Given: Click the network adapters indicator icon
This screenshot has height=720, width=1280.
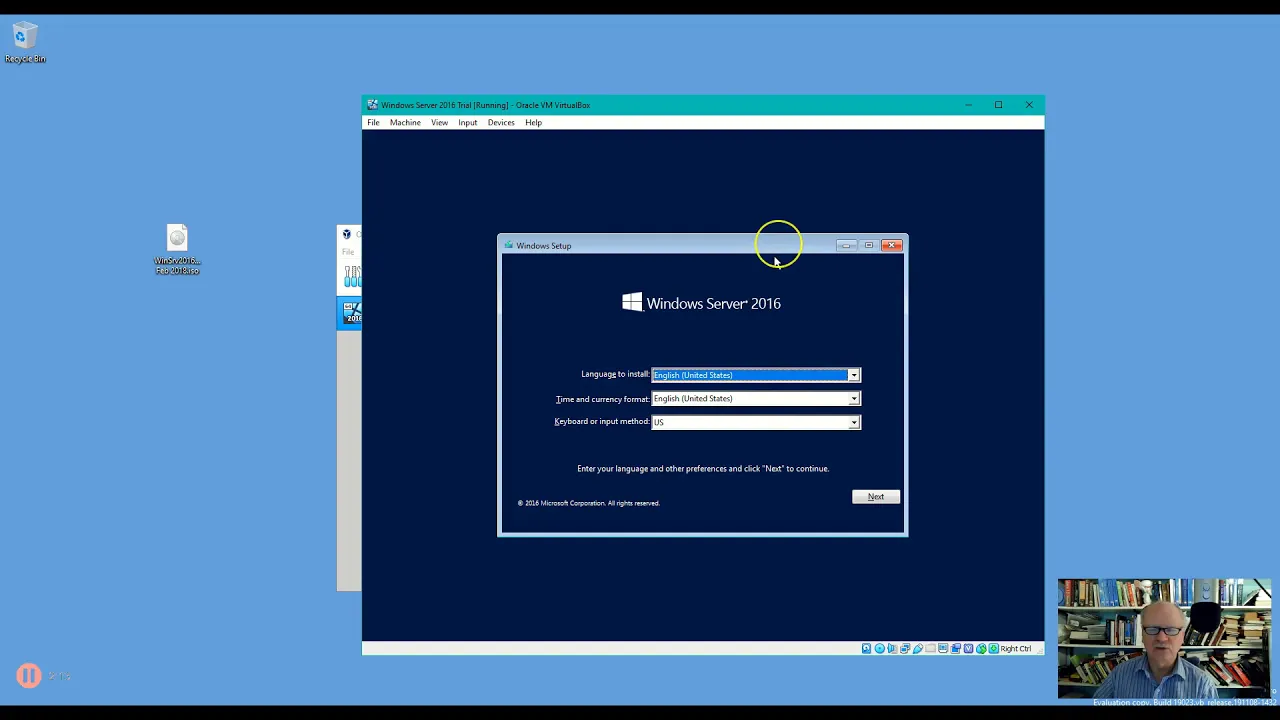Looking at the screenshot, I should click(x=905, y=649).
